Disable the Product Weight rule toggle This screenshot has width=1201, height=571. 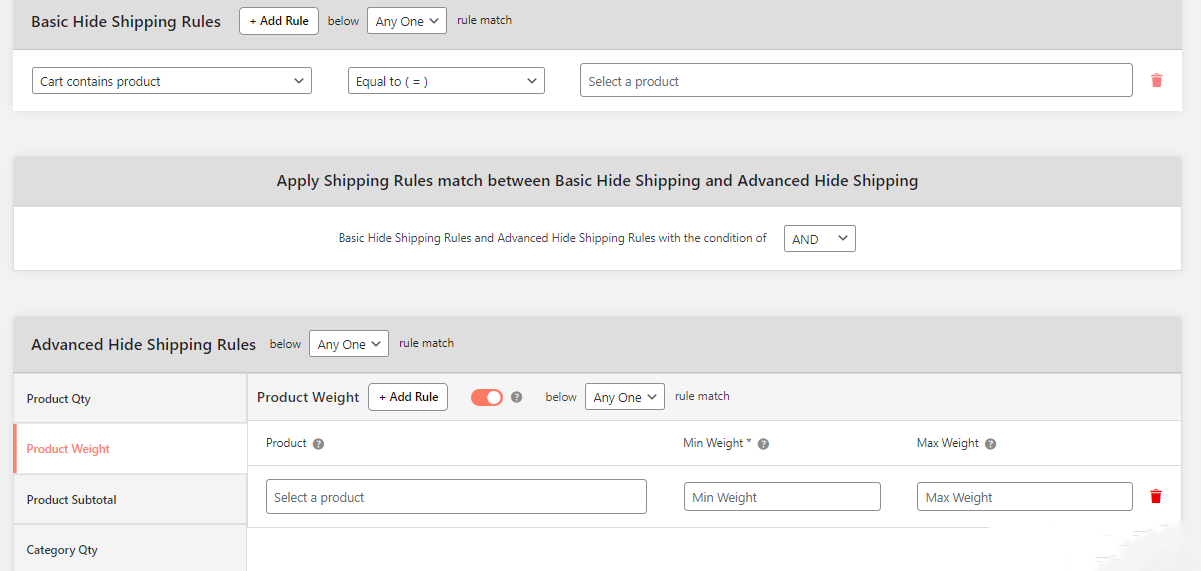click(487, 397)
